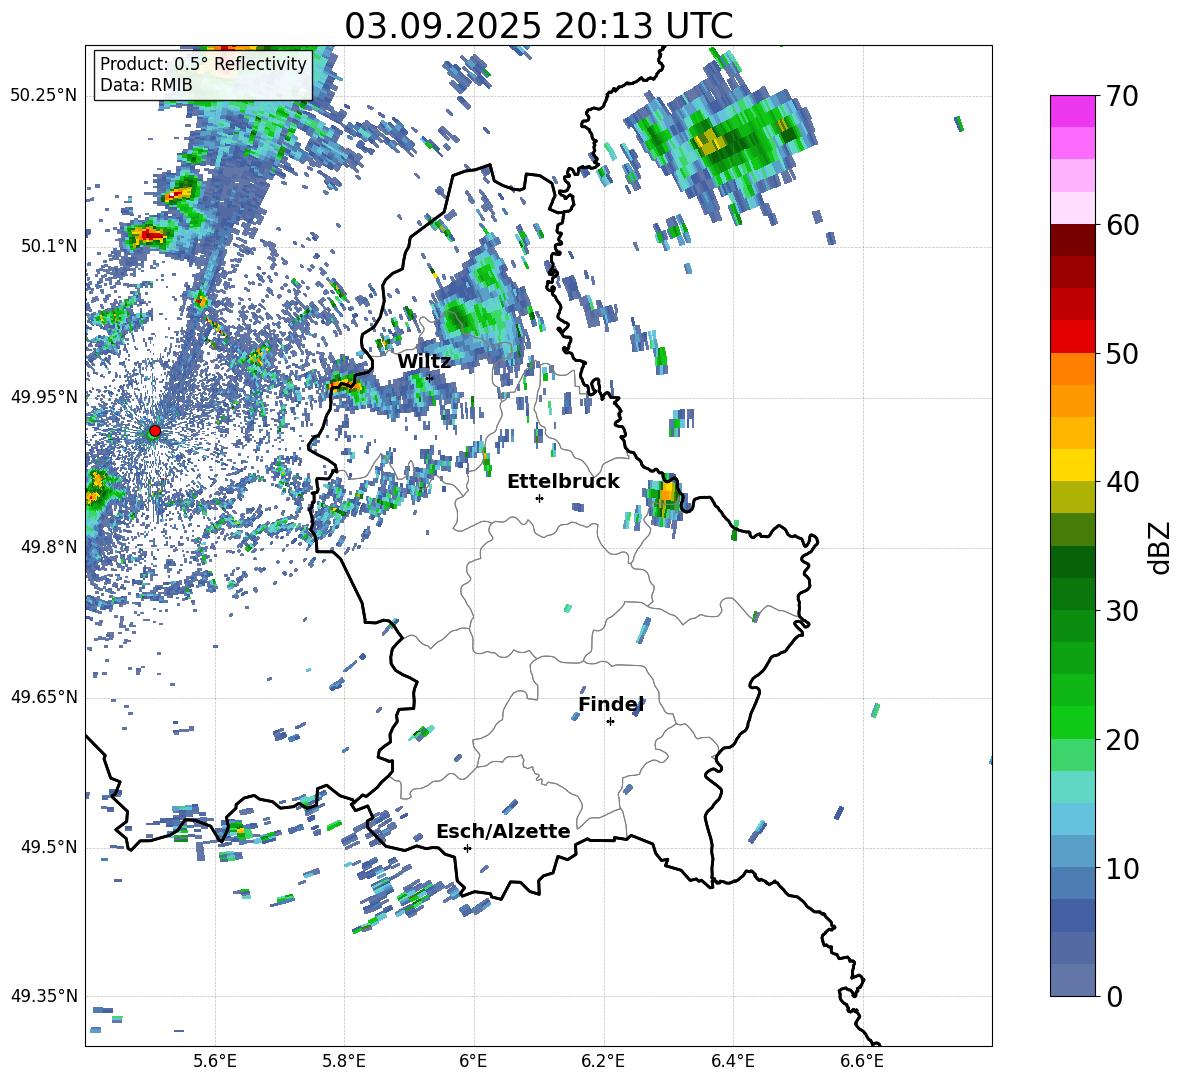
Task: Click the 5.6°E longitude label
Action: [x=215, y=1062]
